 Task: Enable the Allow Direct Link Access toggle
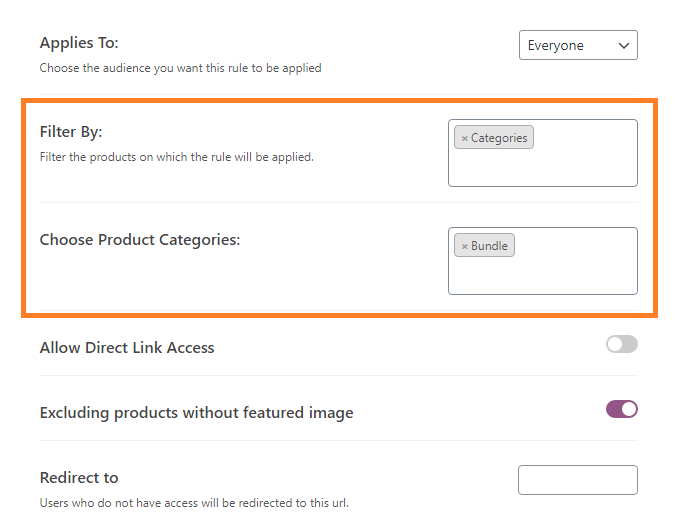622,344
